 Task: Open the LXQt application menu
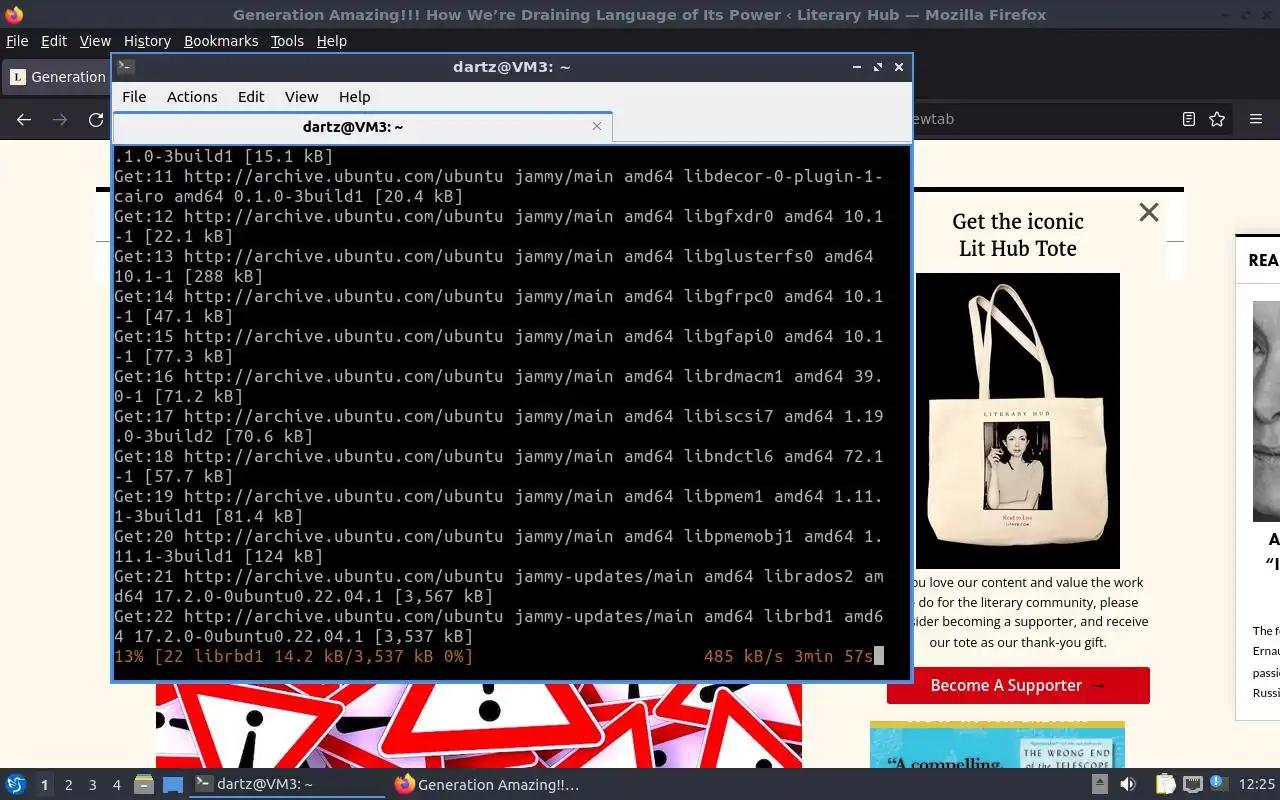[x=15, y=785]
